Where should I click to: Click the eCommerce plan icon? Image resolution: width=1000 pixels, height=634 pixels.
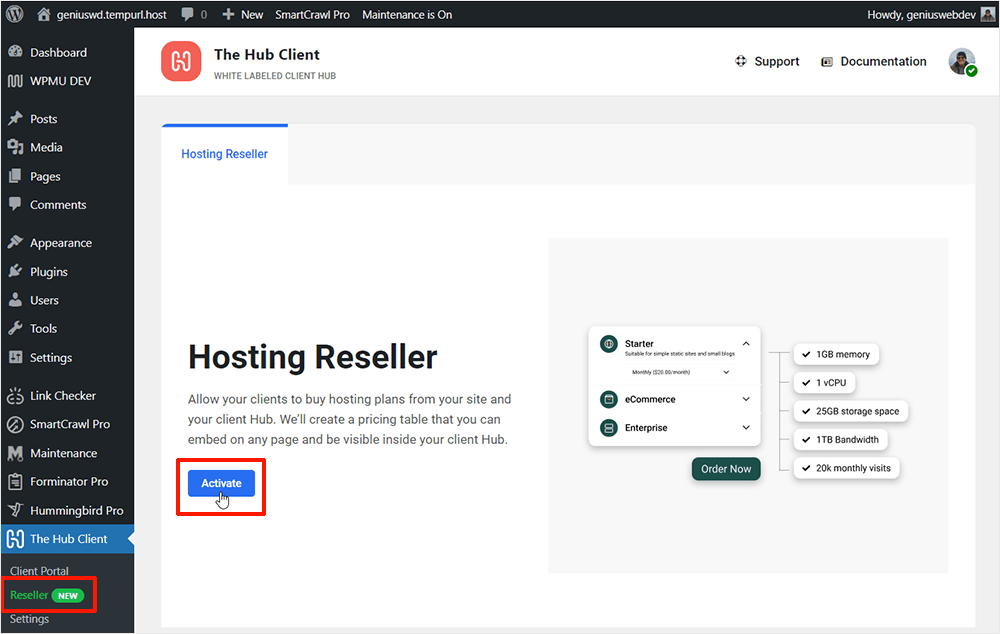[x=609, y=399]
